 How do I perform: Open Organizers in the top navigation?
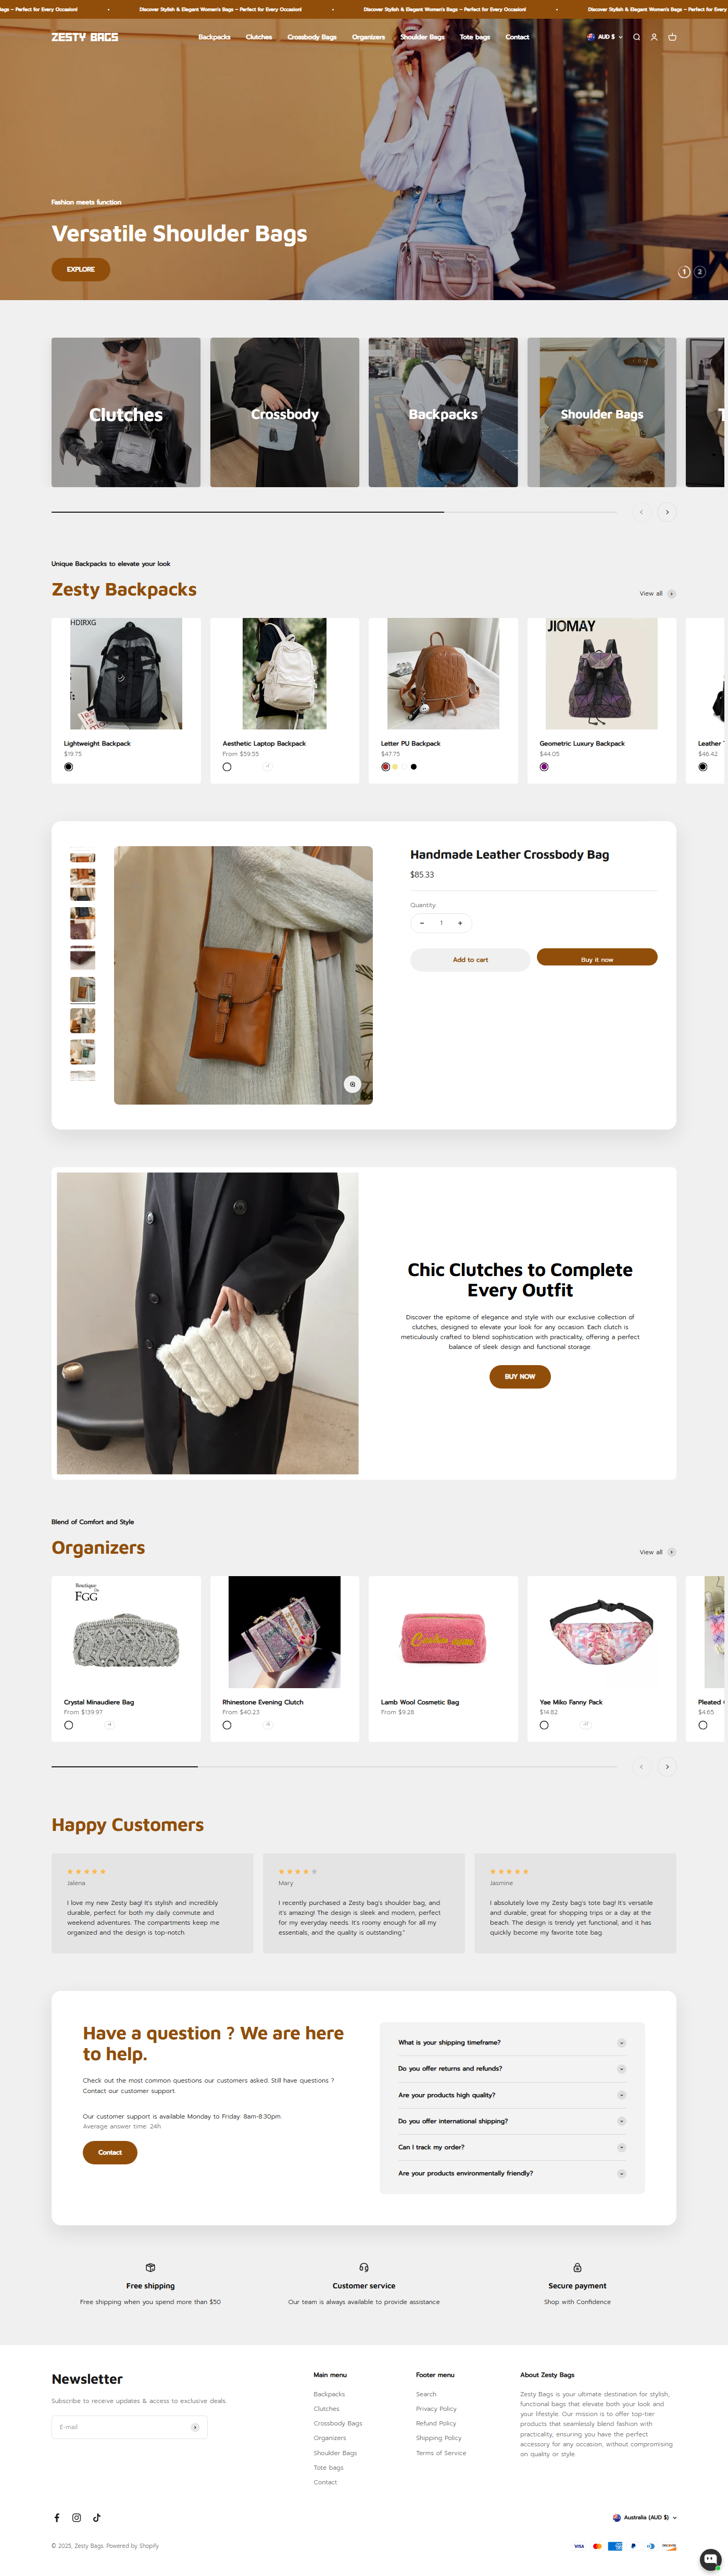368,37
